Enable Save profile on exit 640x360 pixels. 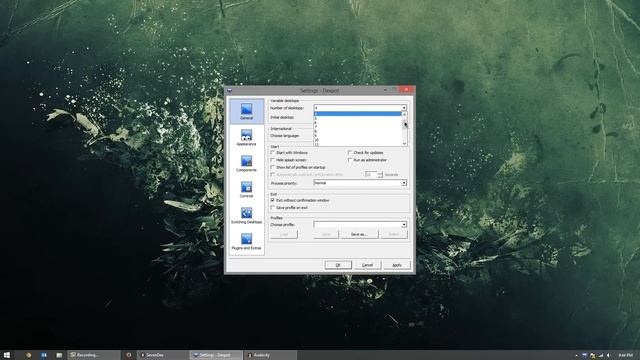pyautogui.click(x=289, y=208)
